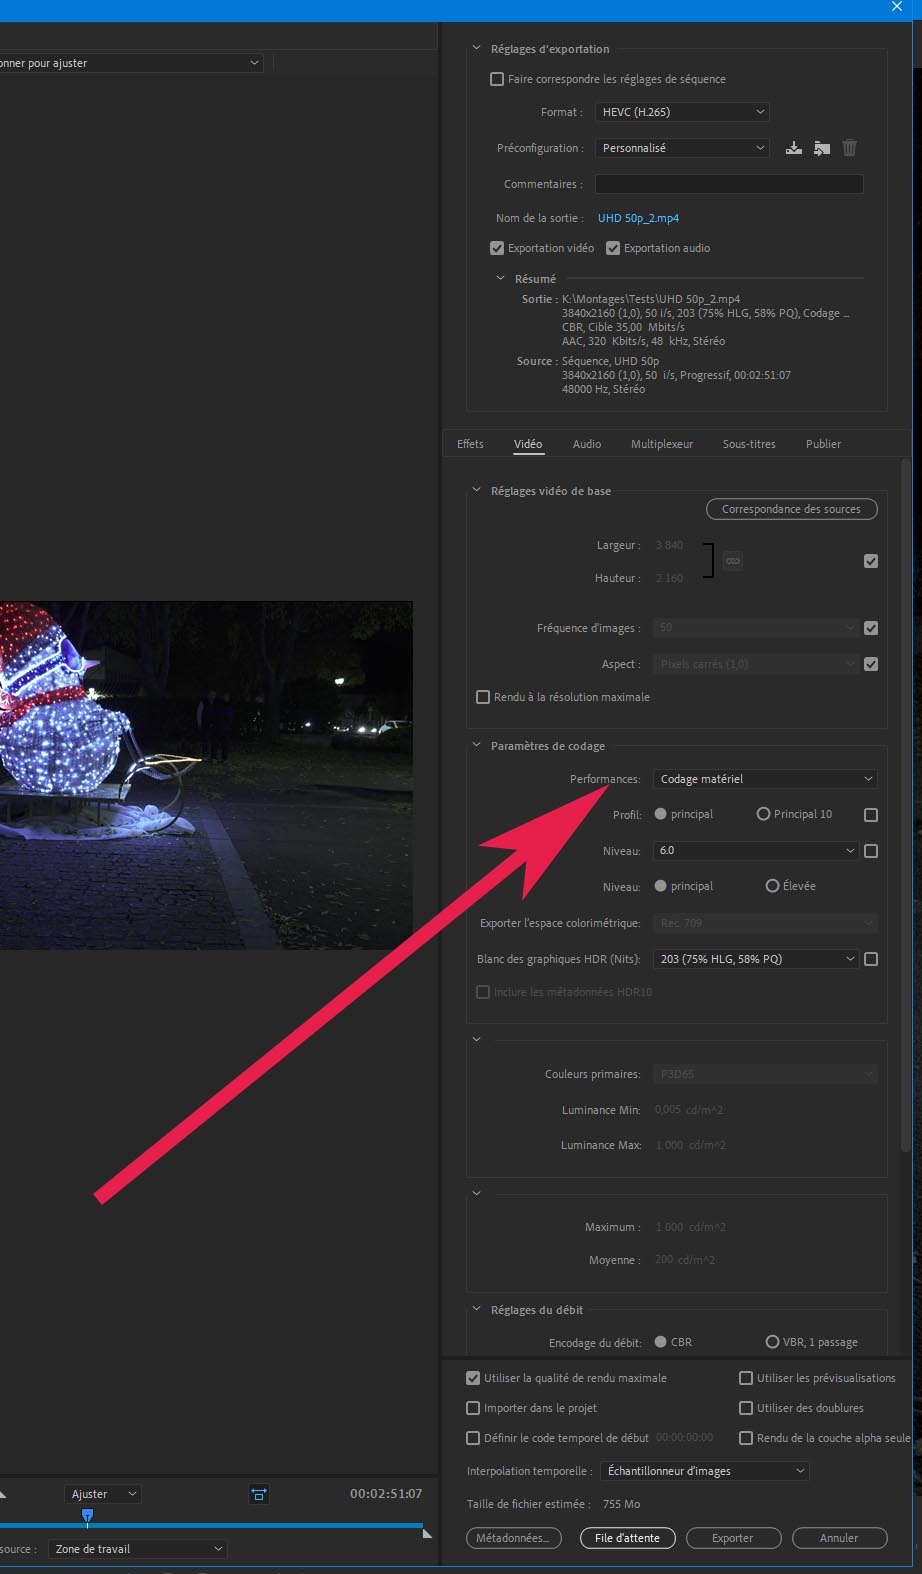Image resolution: width=922 pixels, height=1574 pixels.
Task: Collapse the 'Paramètres de codage' section
Action: [477, 746]
